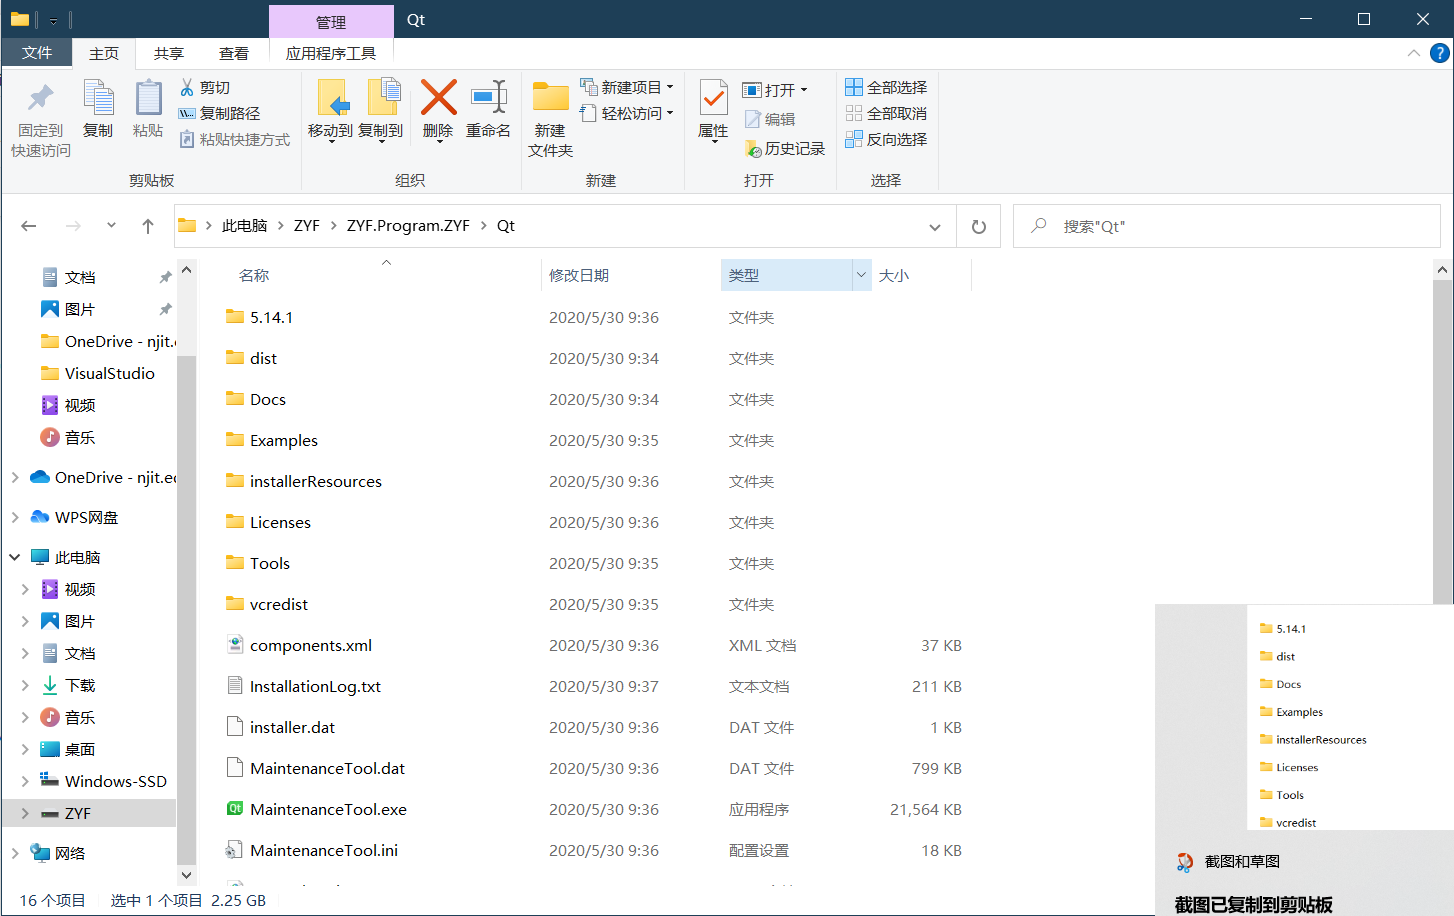Image resolution: width=1454 pixels, height=916 pixels.
Task: Click Select all (全部选择)
Action: pyautogui.click(x=886, y=88)
